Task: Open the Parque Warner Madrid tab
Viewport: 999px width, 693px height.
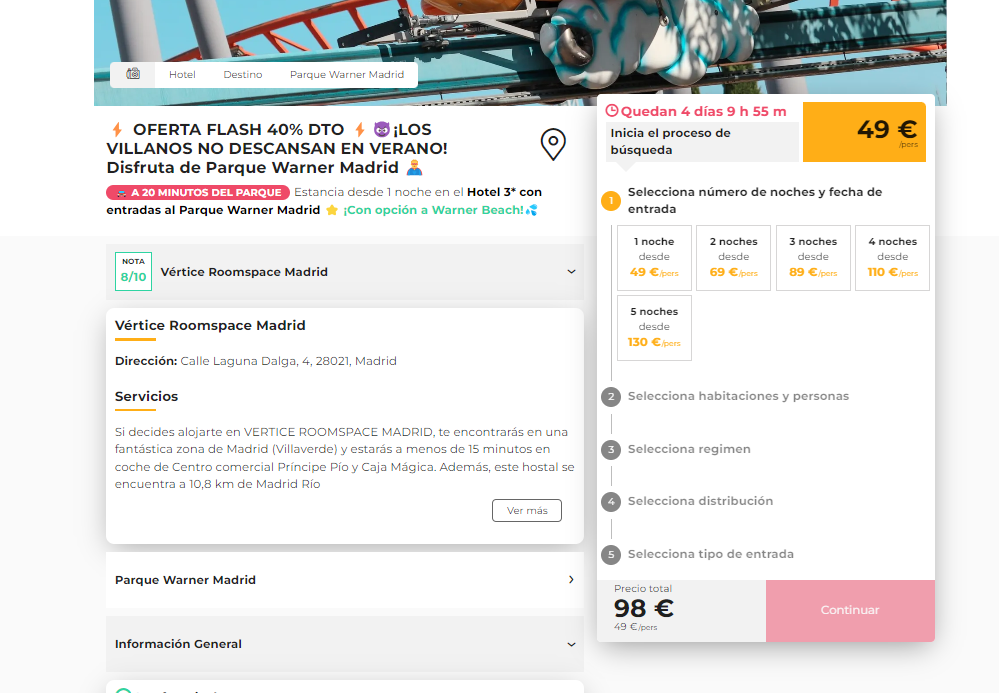Action: click(x=347, y=75)
